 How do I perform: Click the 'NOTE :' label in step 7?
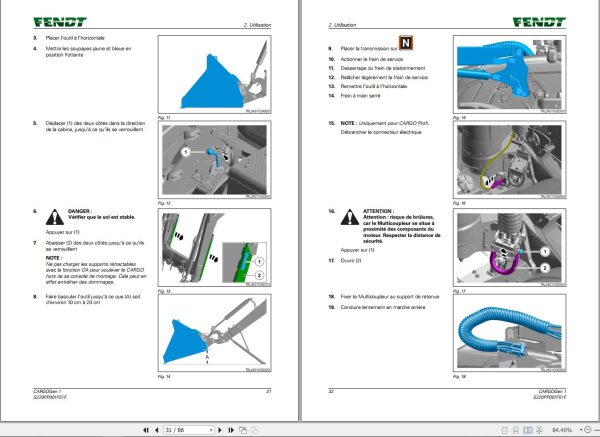click(x=54, y=258)
